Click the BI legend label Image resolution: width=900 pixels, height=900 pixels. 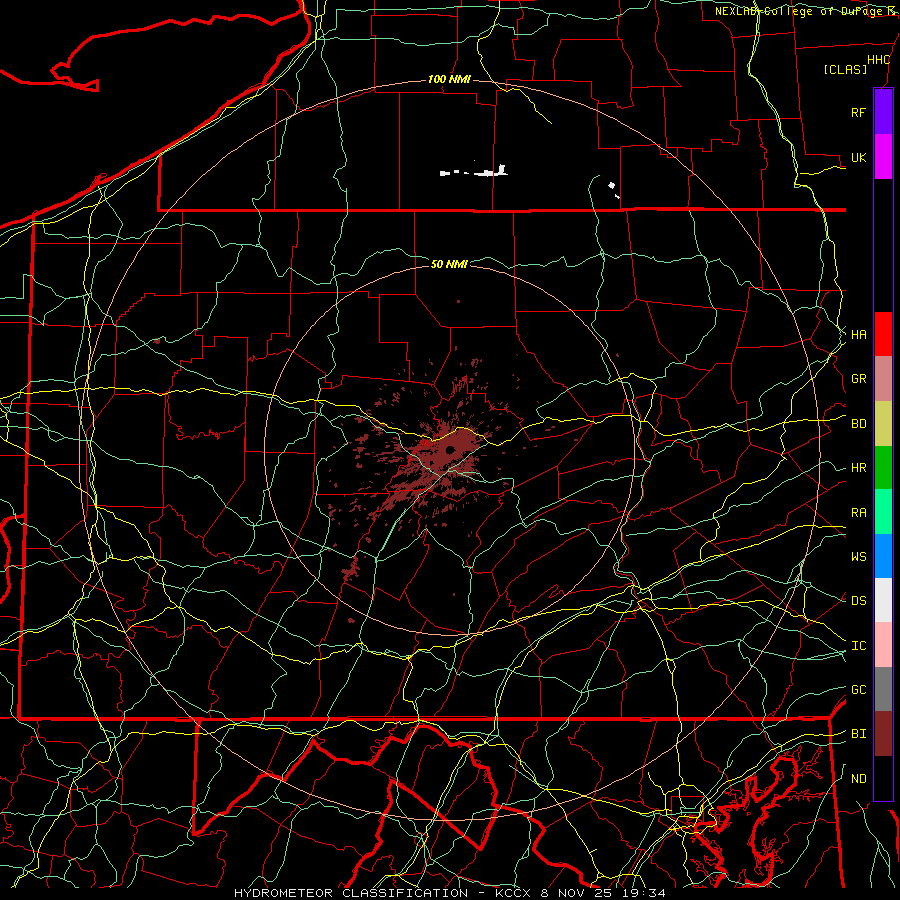pos(858,734)
